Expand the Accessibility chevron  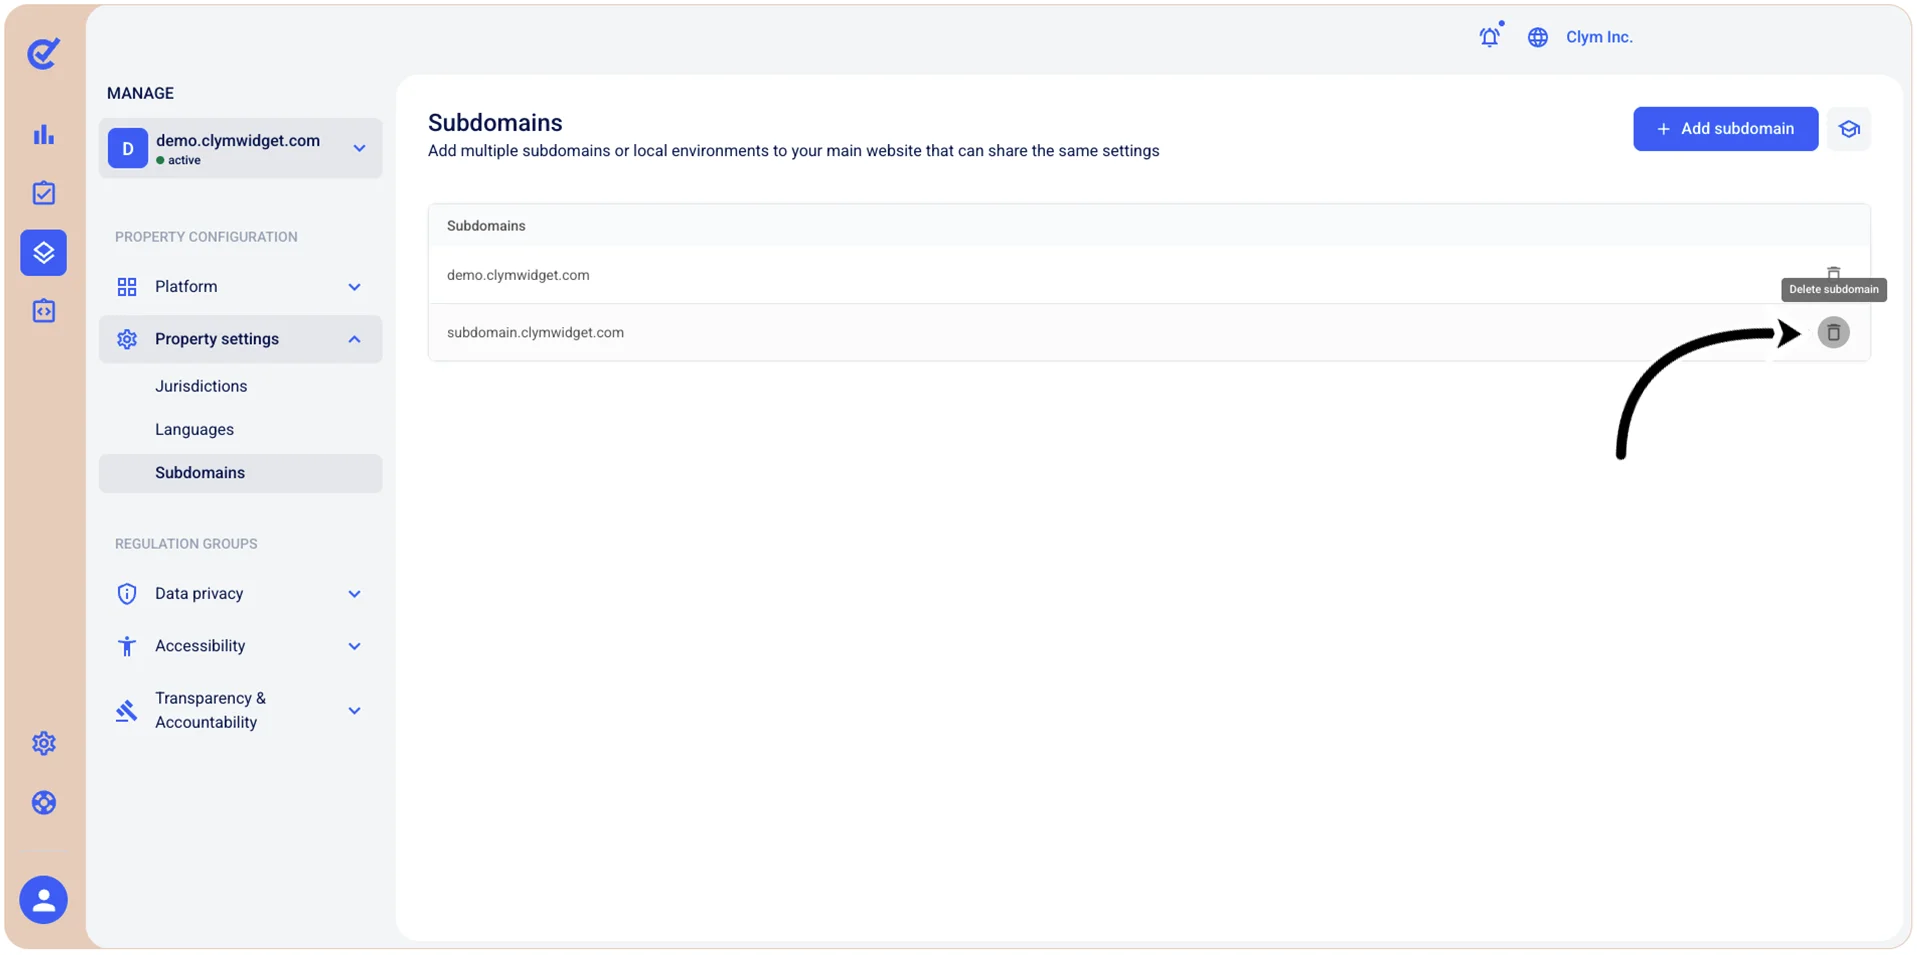[x=354, y=646]
